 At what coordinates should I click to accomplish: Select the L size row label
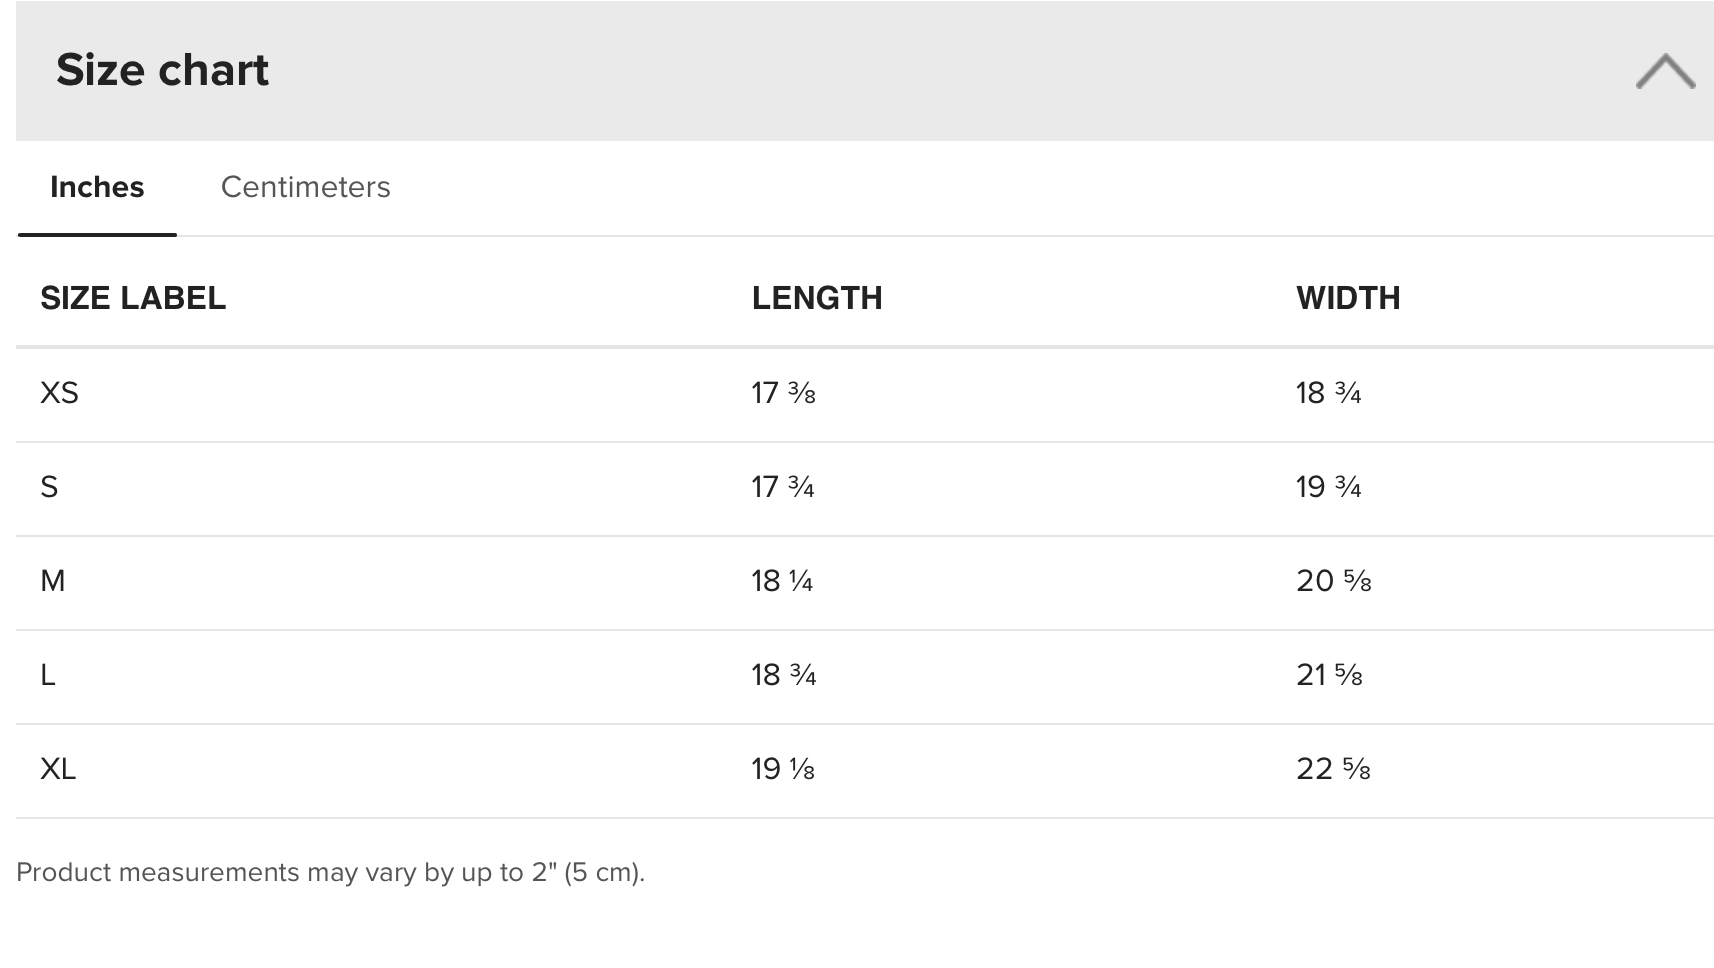click(x=47, y=675)
